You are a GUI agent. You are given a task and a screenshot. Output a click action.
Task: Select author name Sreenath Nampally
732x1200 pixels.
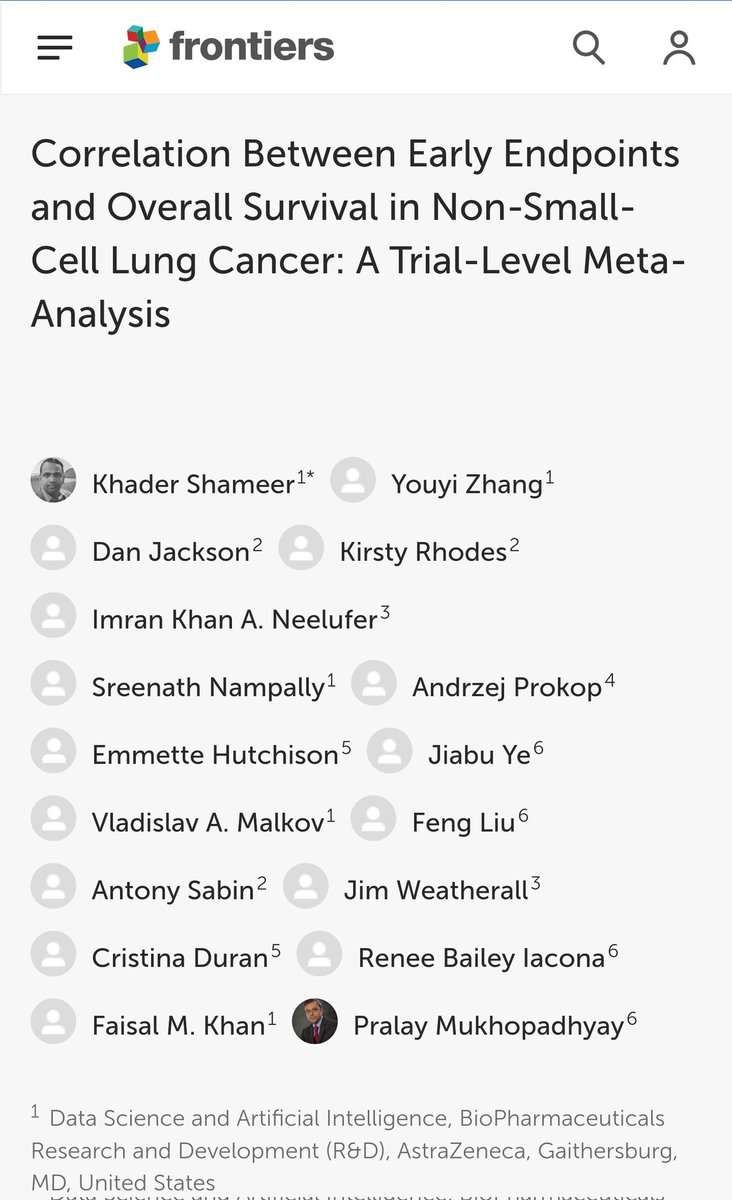[208, 687]
